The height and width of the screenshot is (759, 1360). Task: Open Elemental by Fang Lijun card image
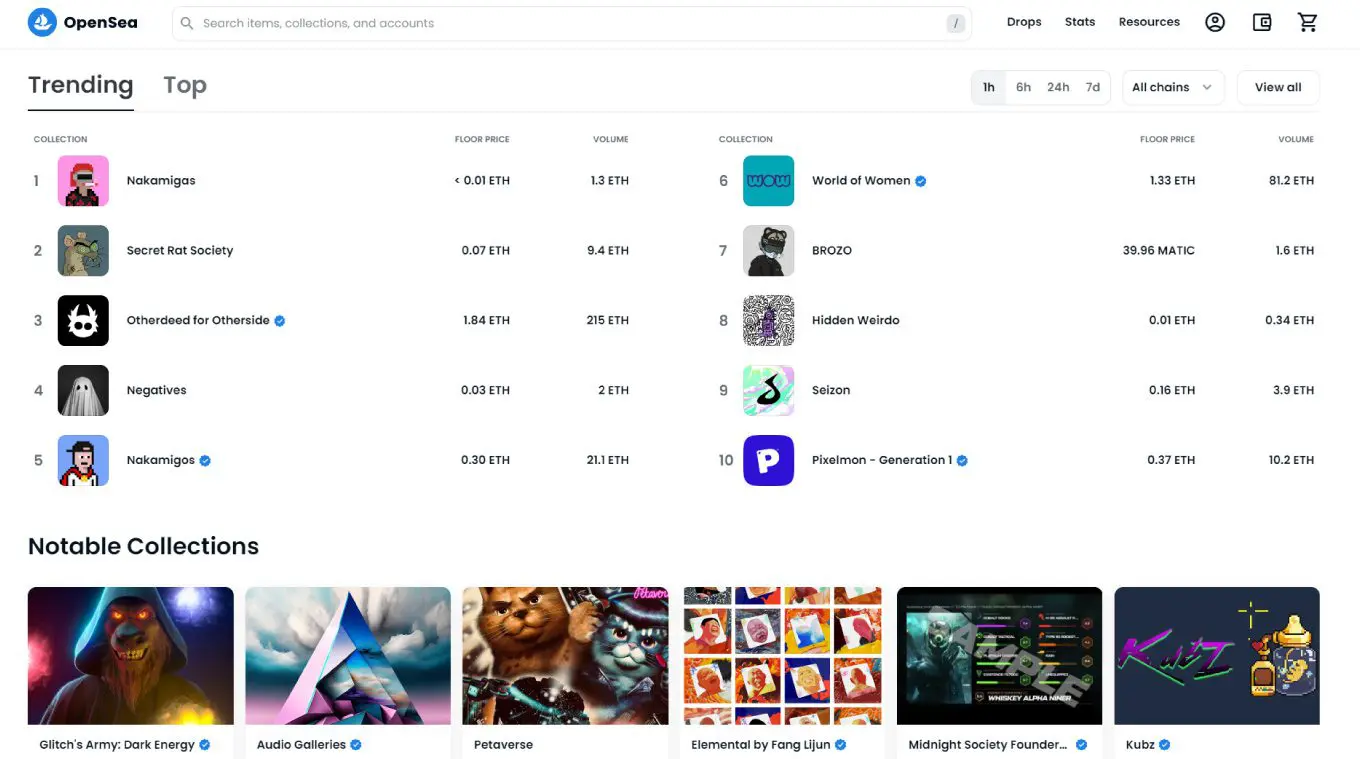click(783, 656)
